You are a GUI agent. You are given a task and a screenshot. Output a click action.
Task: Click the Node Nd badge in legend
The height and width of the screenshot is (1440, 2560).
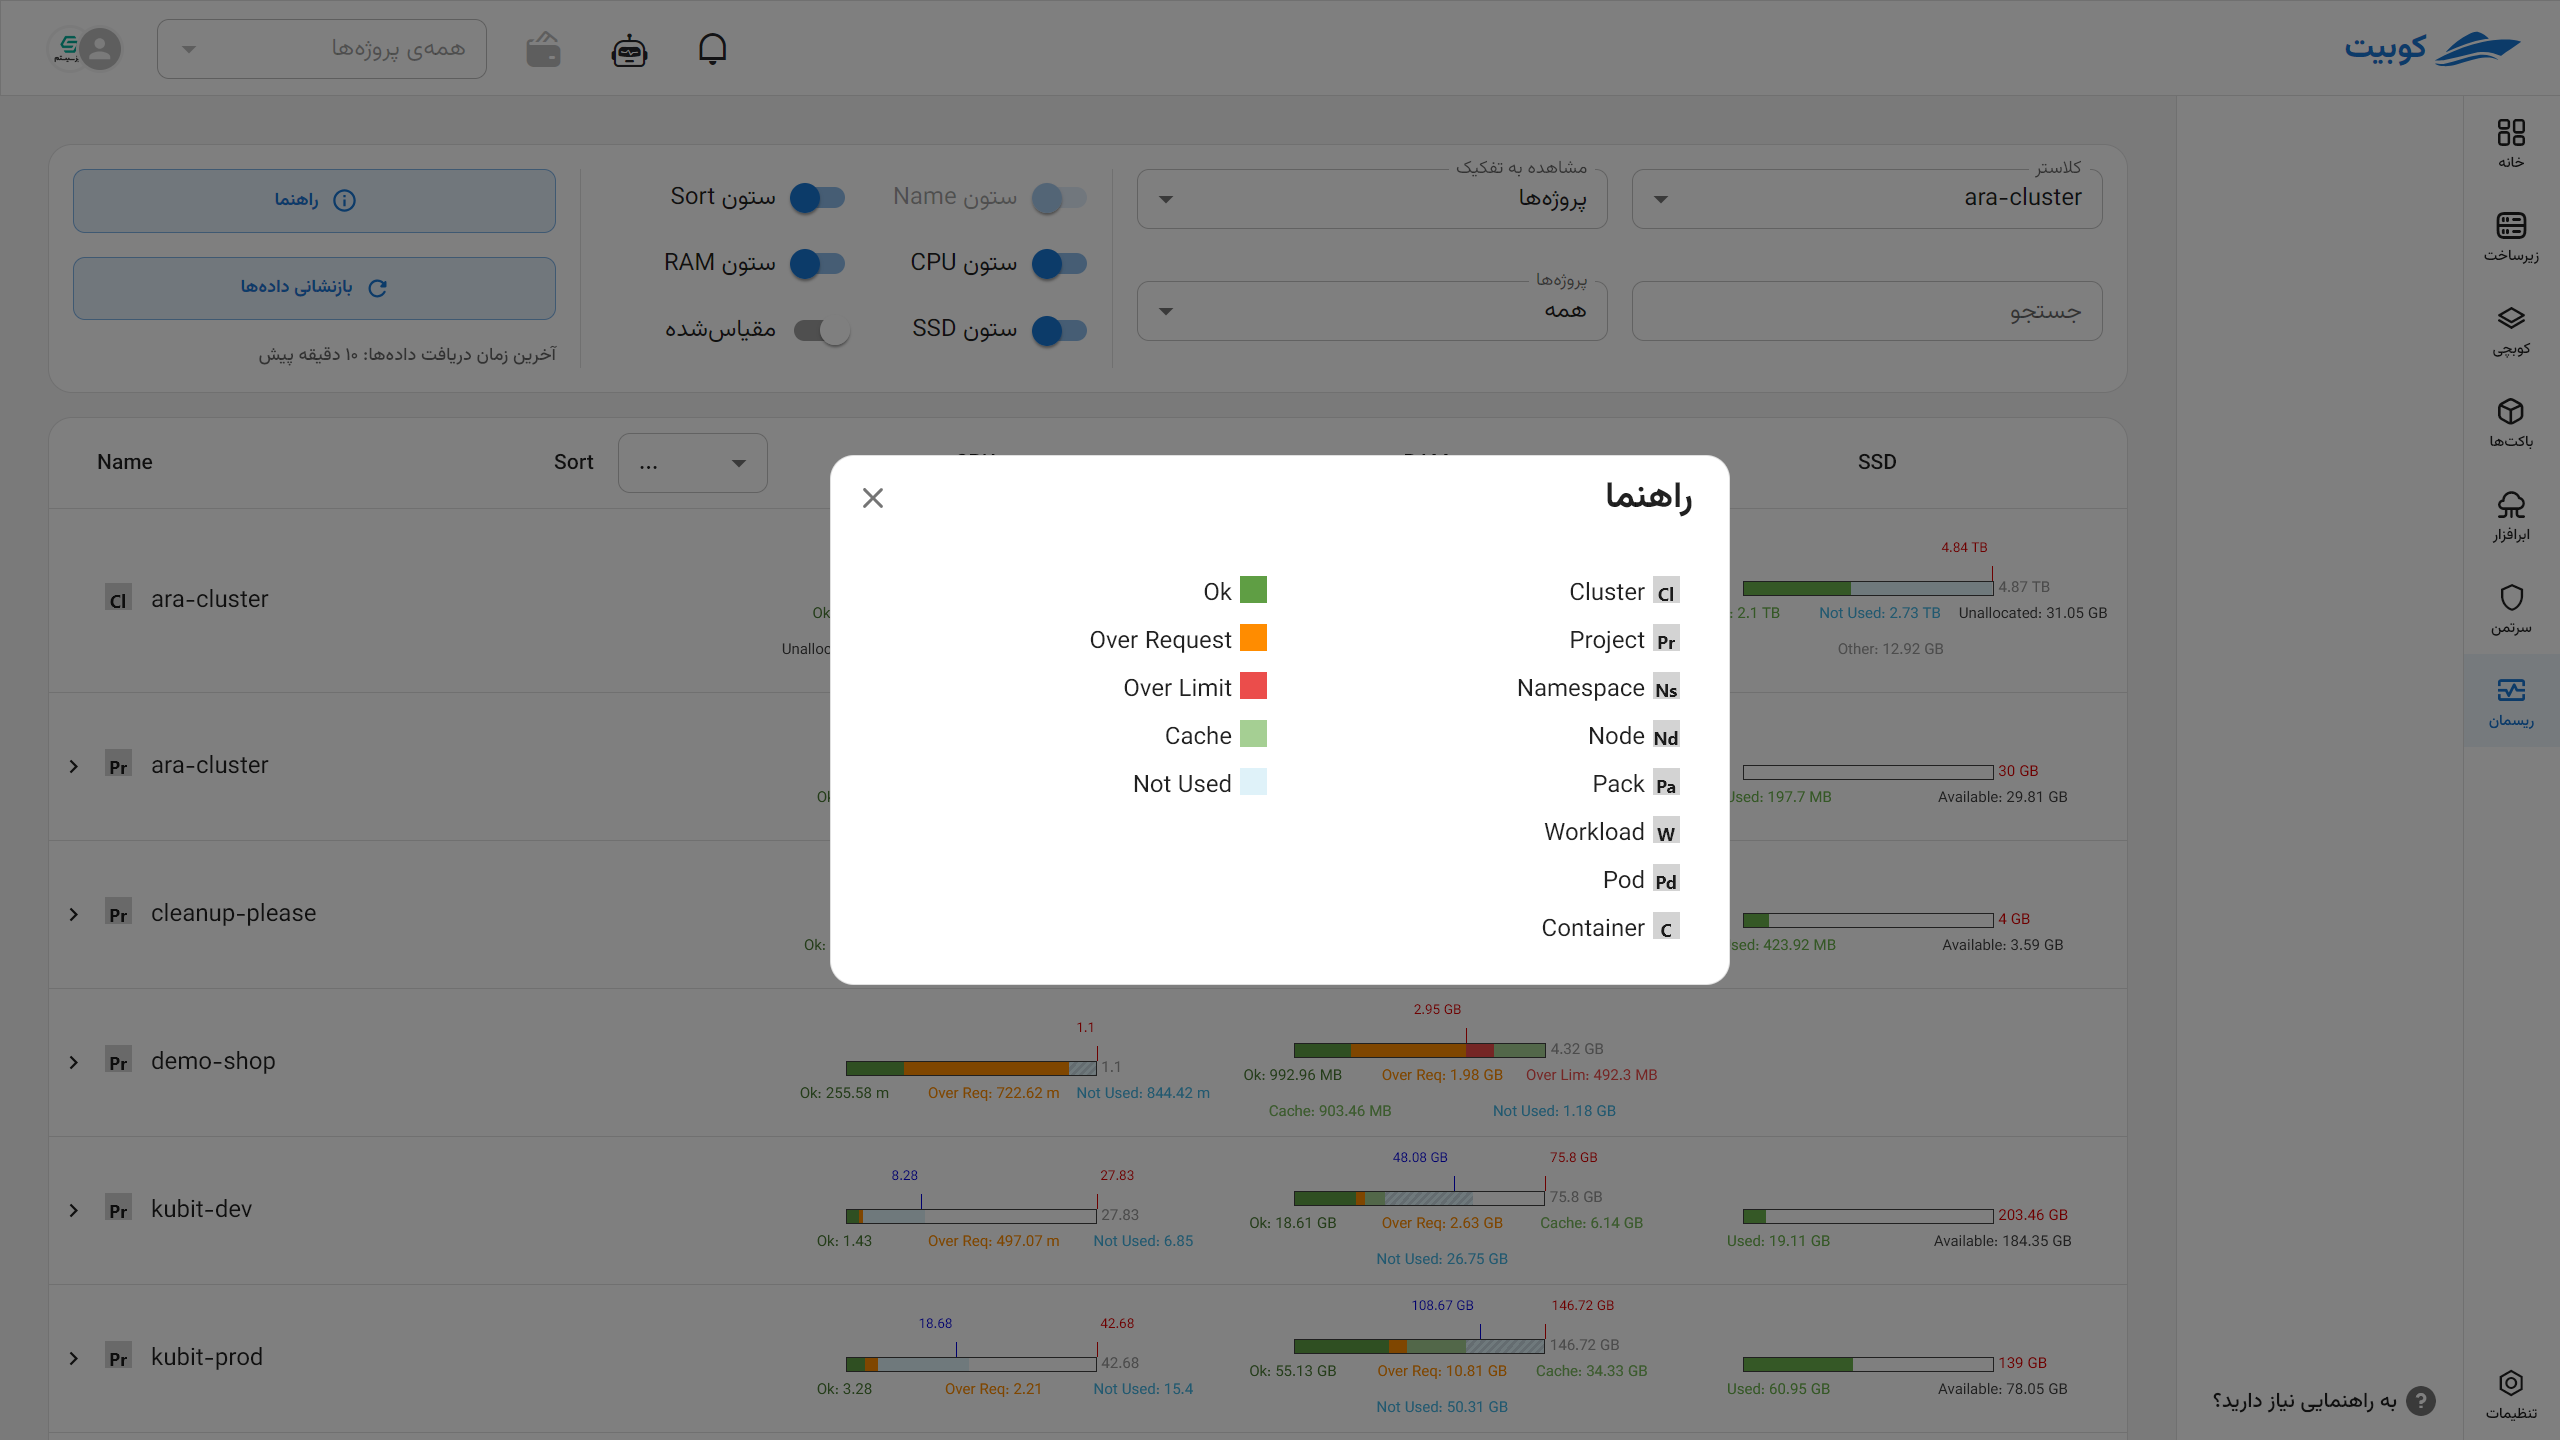tap(1666, 735)
